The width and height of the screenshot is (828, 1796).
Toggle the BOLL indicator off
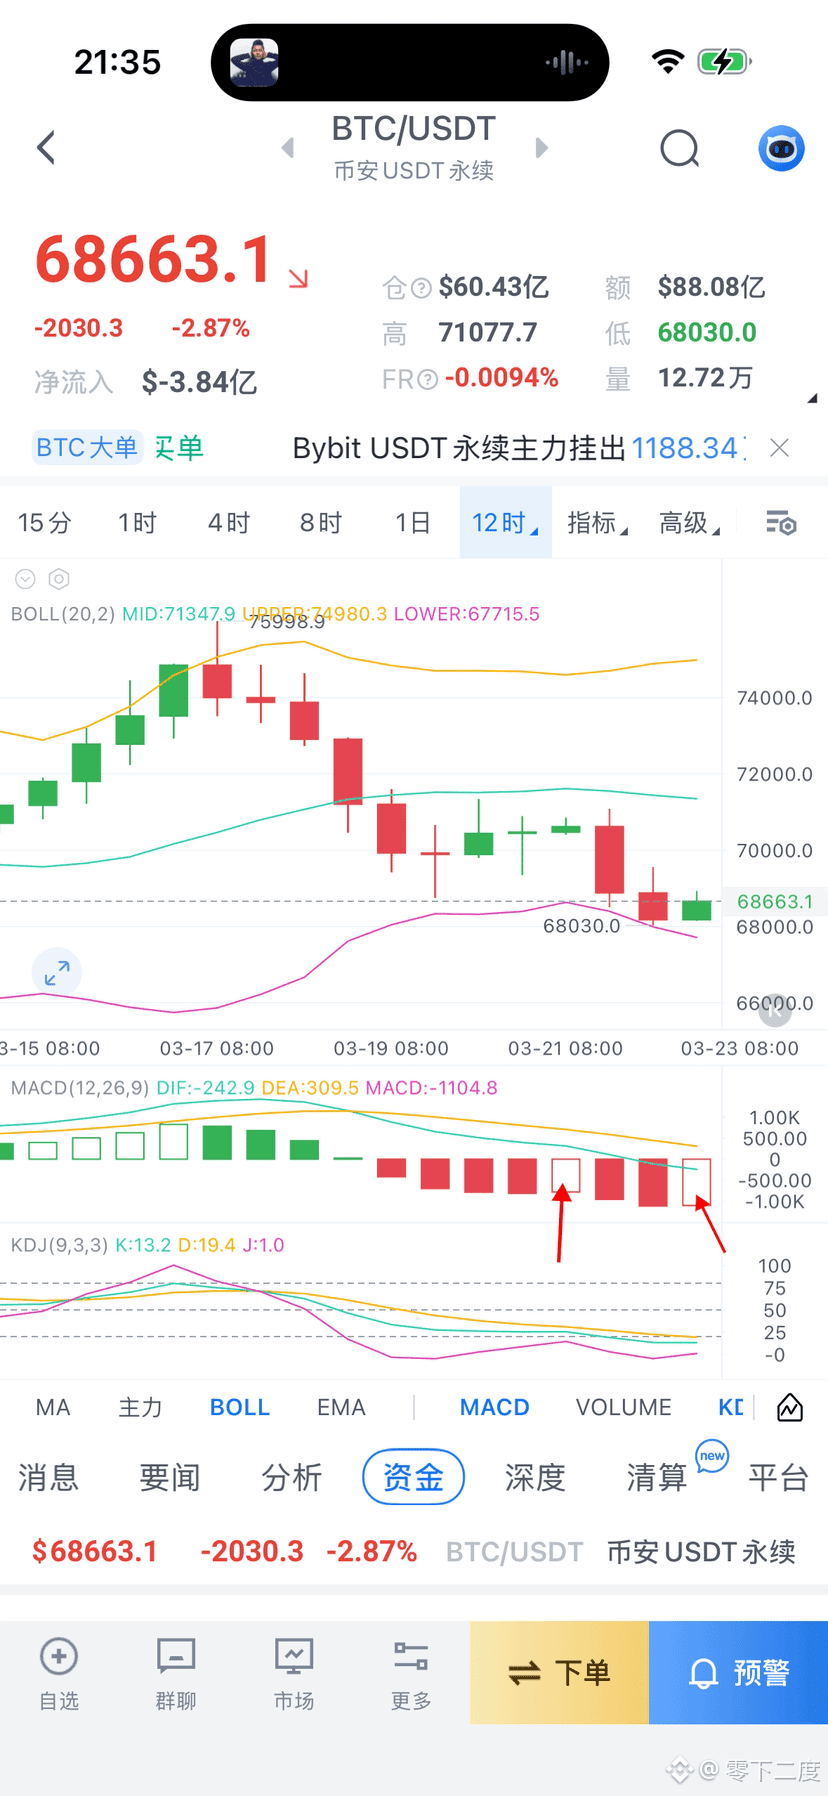click(x=240, y=1408)
